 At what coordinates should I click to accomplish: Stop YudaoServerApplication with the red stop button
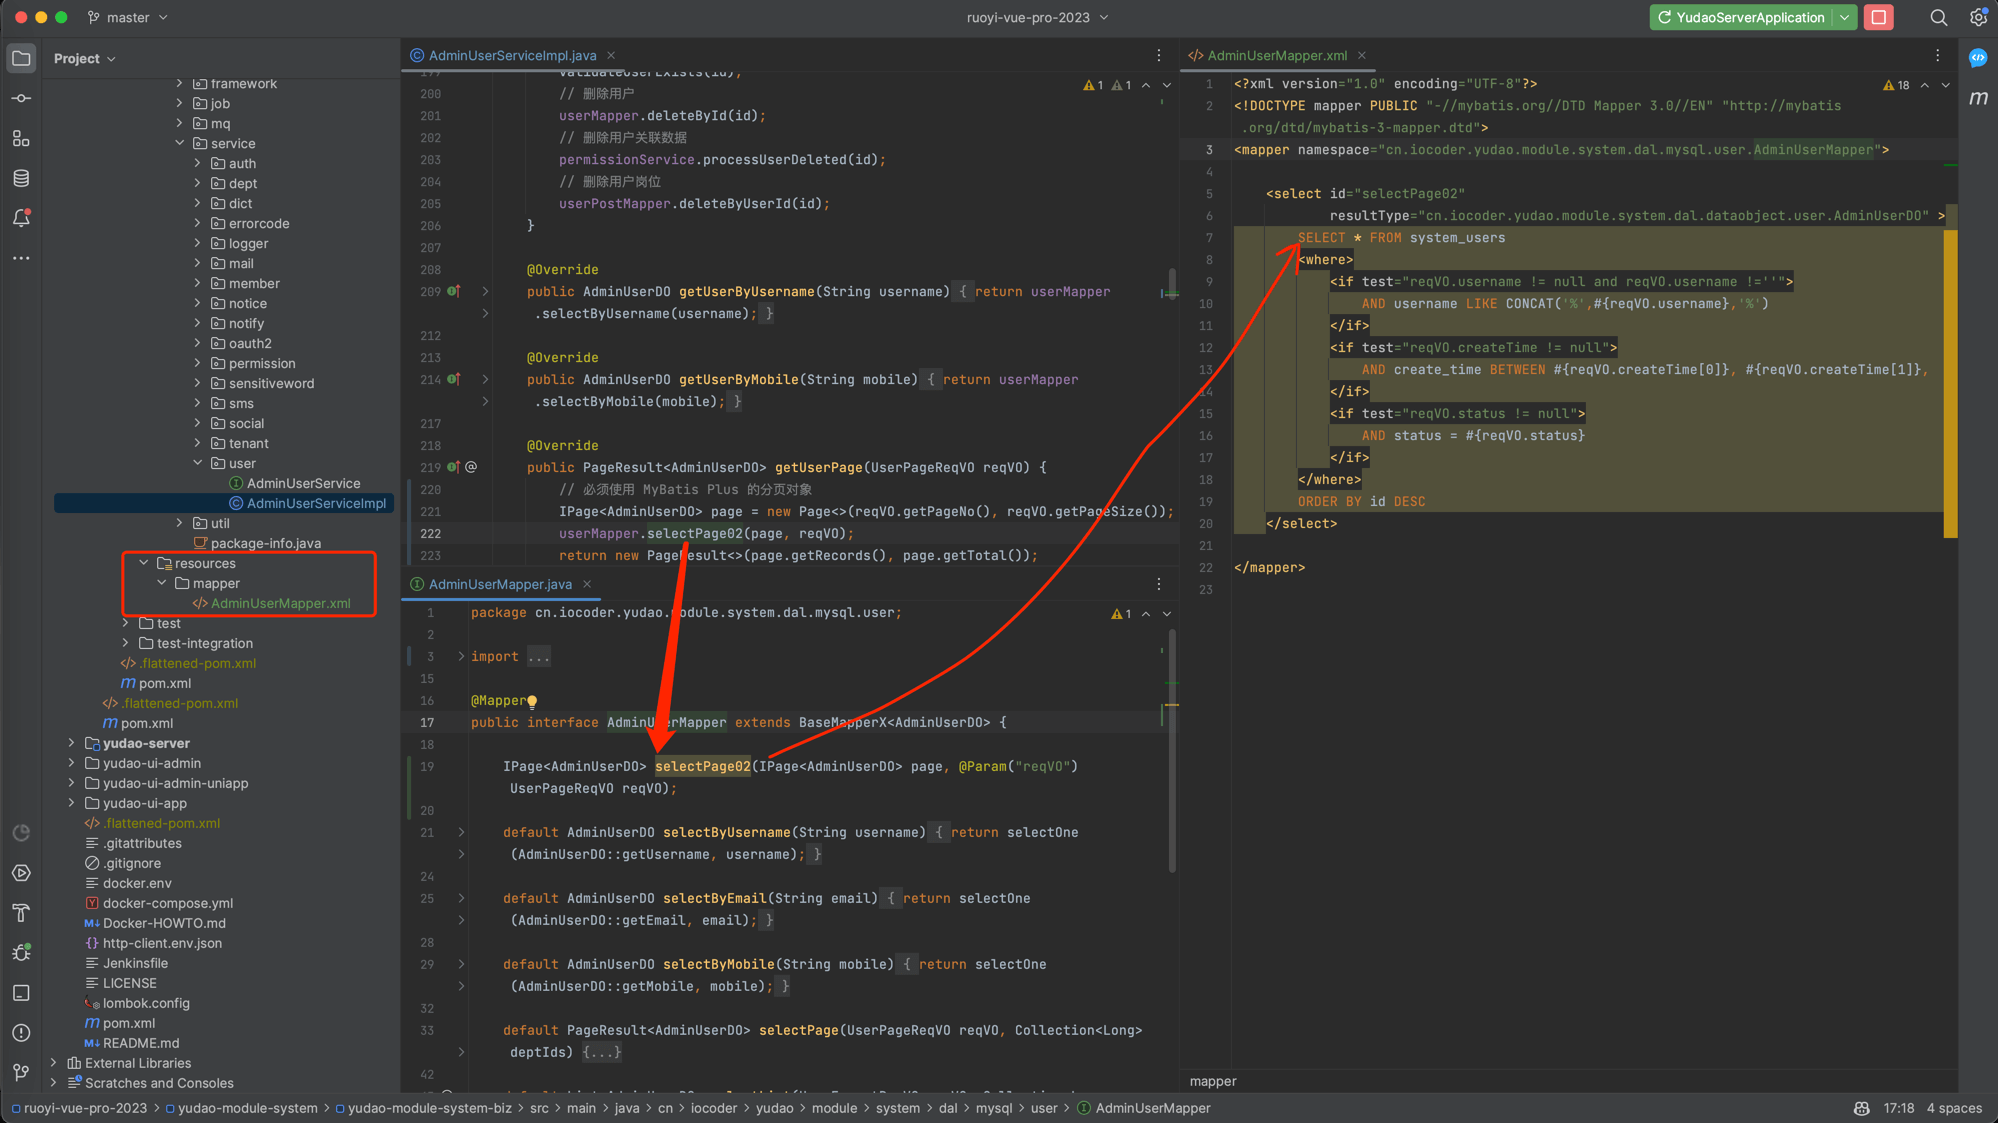pyautogui.click(x=1879, y=17)
